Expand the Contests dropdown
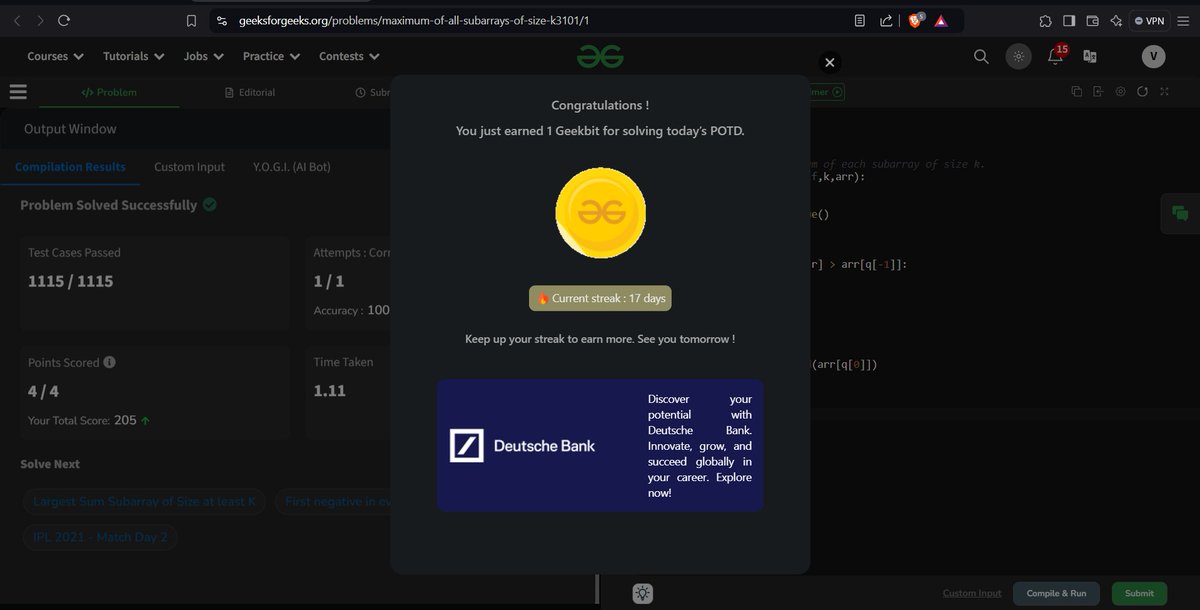1200x610 pixels. (349, 56)
